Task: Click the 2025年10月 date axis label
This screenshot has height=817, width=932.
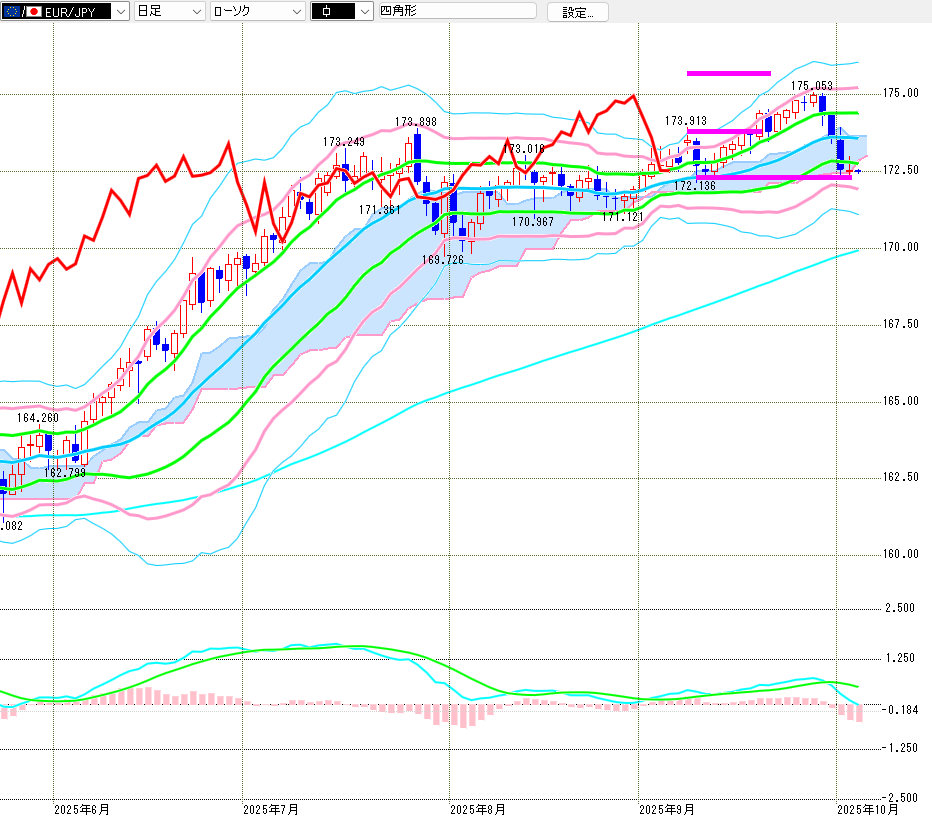Action: [866, 807]
